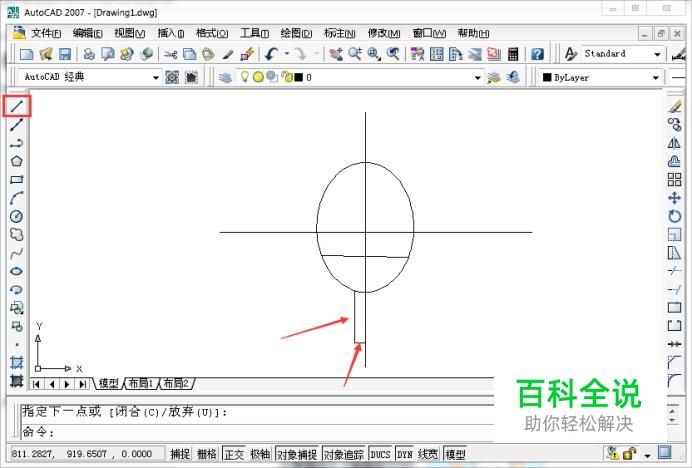Image resolution: width=692 pixels, height=468 pixels.
Task: Select the Polygon tool
Action: [17, 161]
